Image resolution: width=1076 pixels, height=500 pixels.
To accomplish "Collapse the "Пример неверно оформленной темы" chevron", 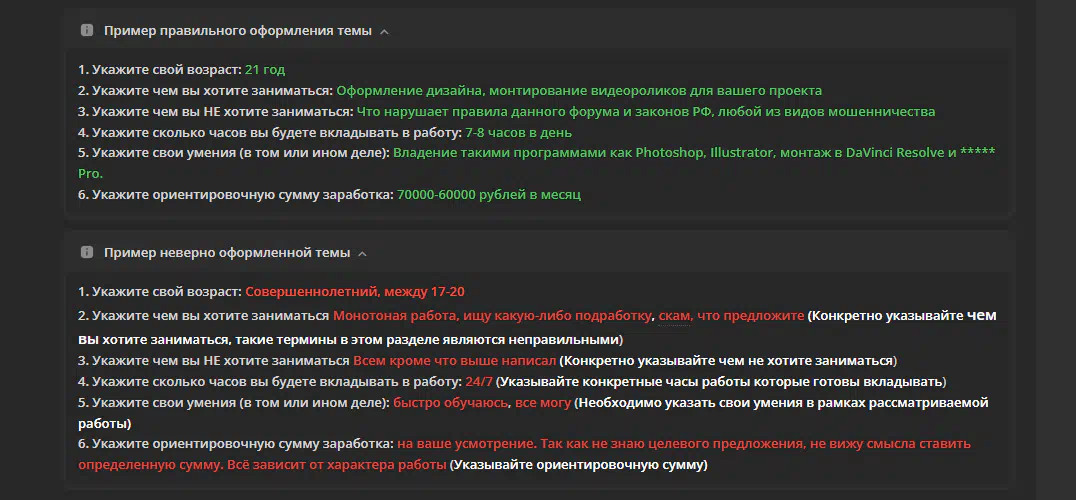I will (x=362, y=253).
